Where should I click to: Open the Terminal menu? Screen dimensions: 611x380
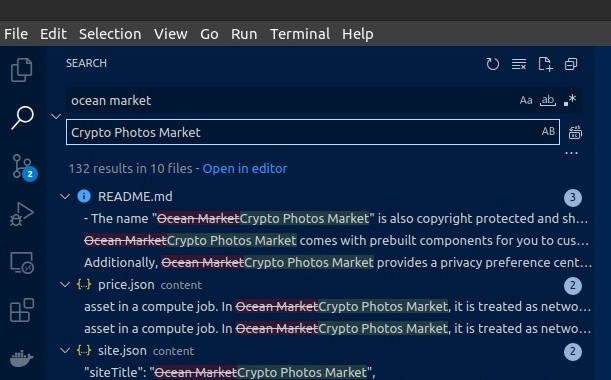300,34
